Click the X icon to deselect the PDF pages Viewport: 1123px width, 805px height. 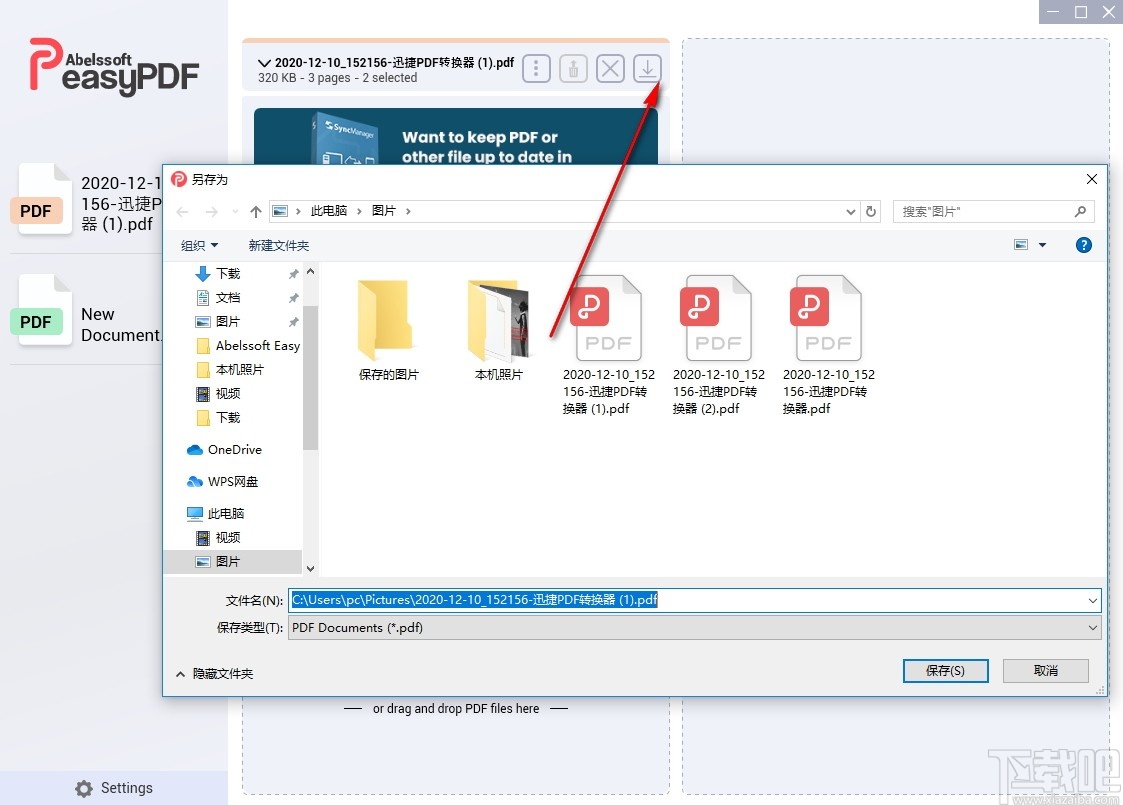click(x=610, y=68)
